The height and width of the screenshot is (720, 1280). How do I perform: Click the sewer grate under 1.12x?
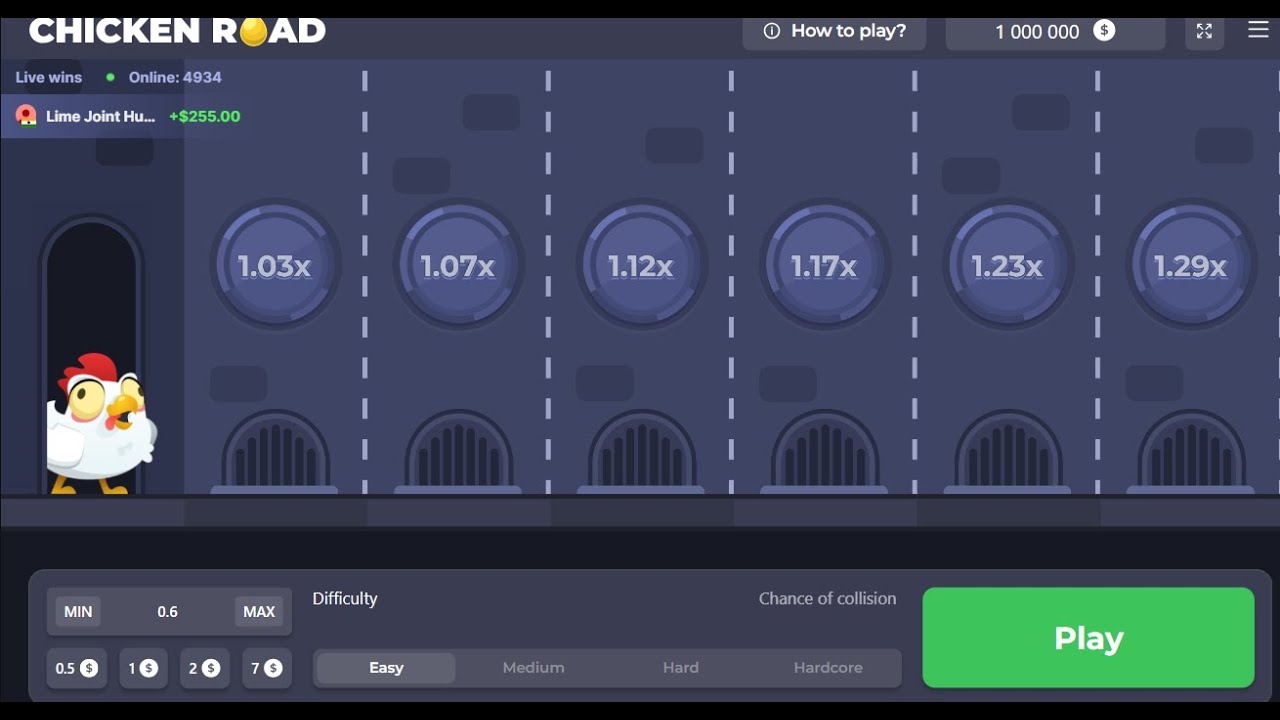(641, 452)
